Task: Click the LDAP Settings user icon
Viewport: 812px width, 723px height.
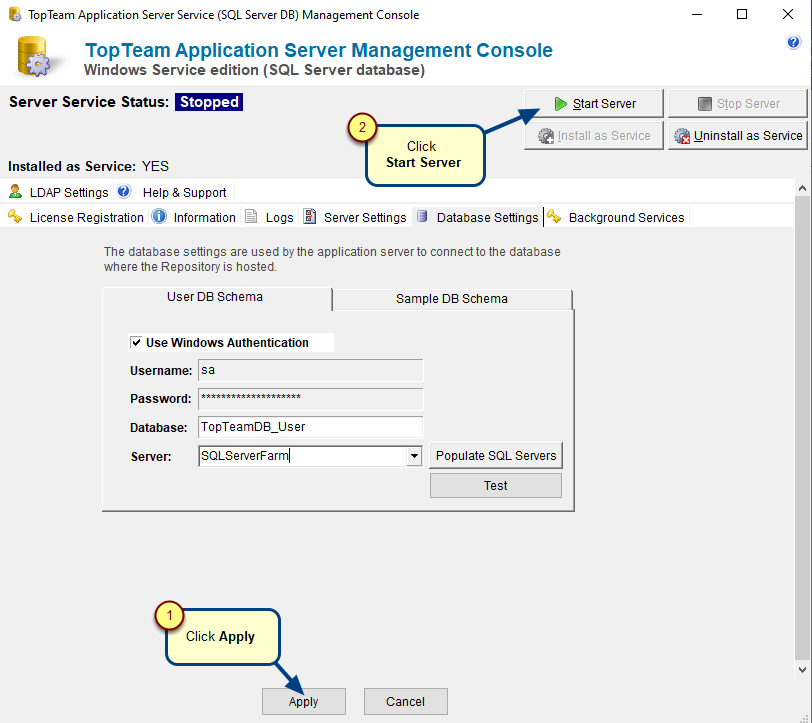Action: pyautogui.click(x=15, y=192)
